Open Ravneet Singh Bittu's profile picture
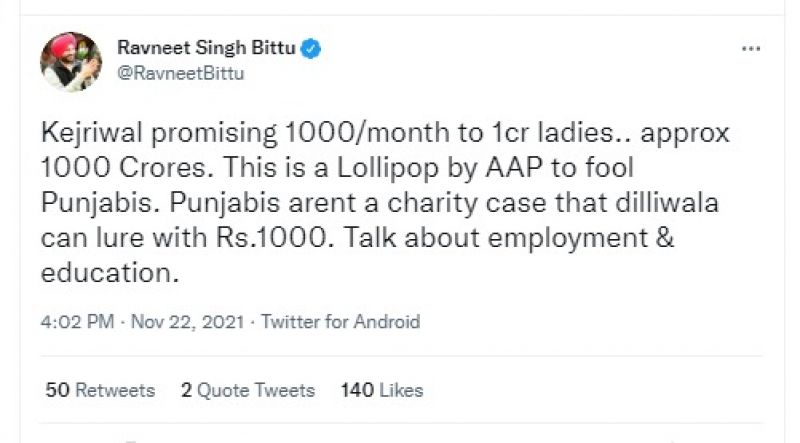This screenshot has height=443, width=800. pos(72,60)
